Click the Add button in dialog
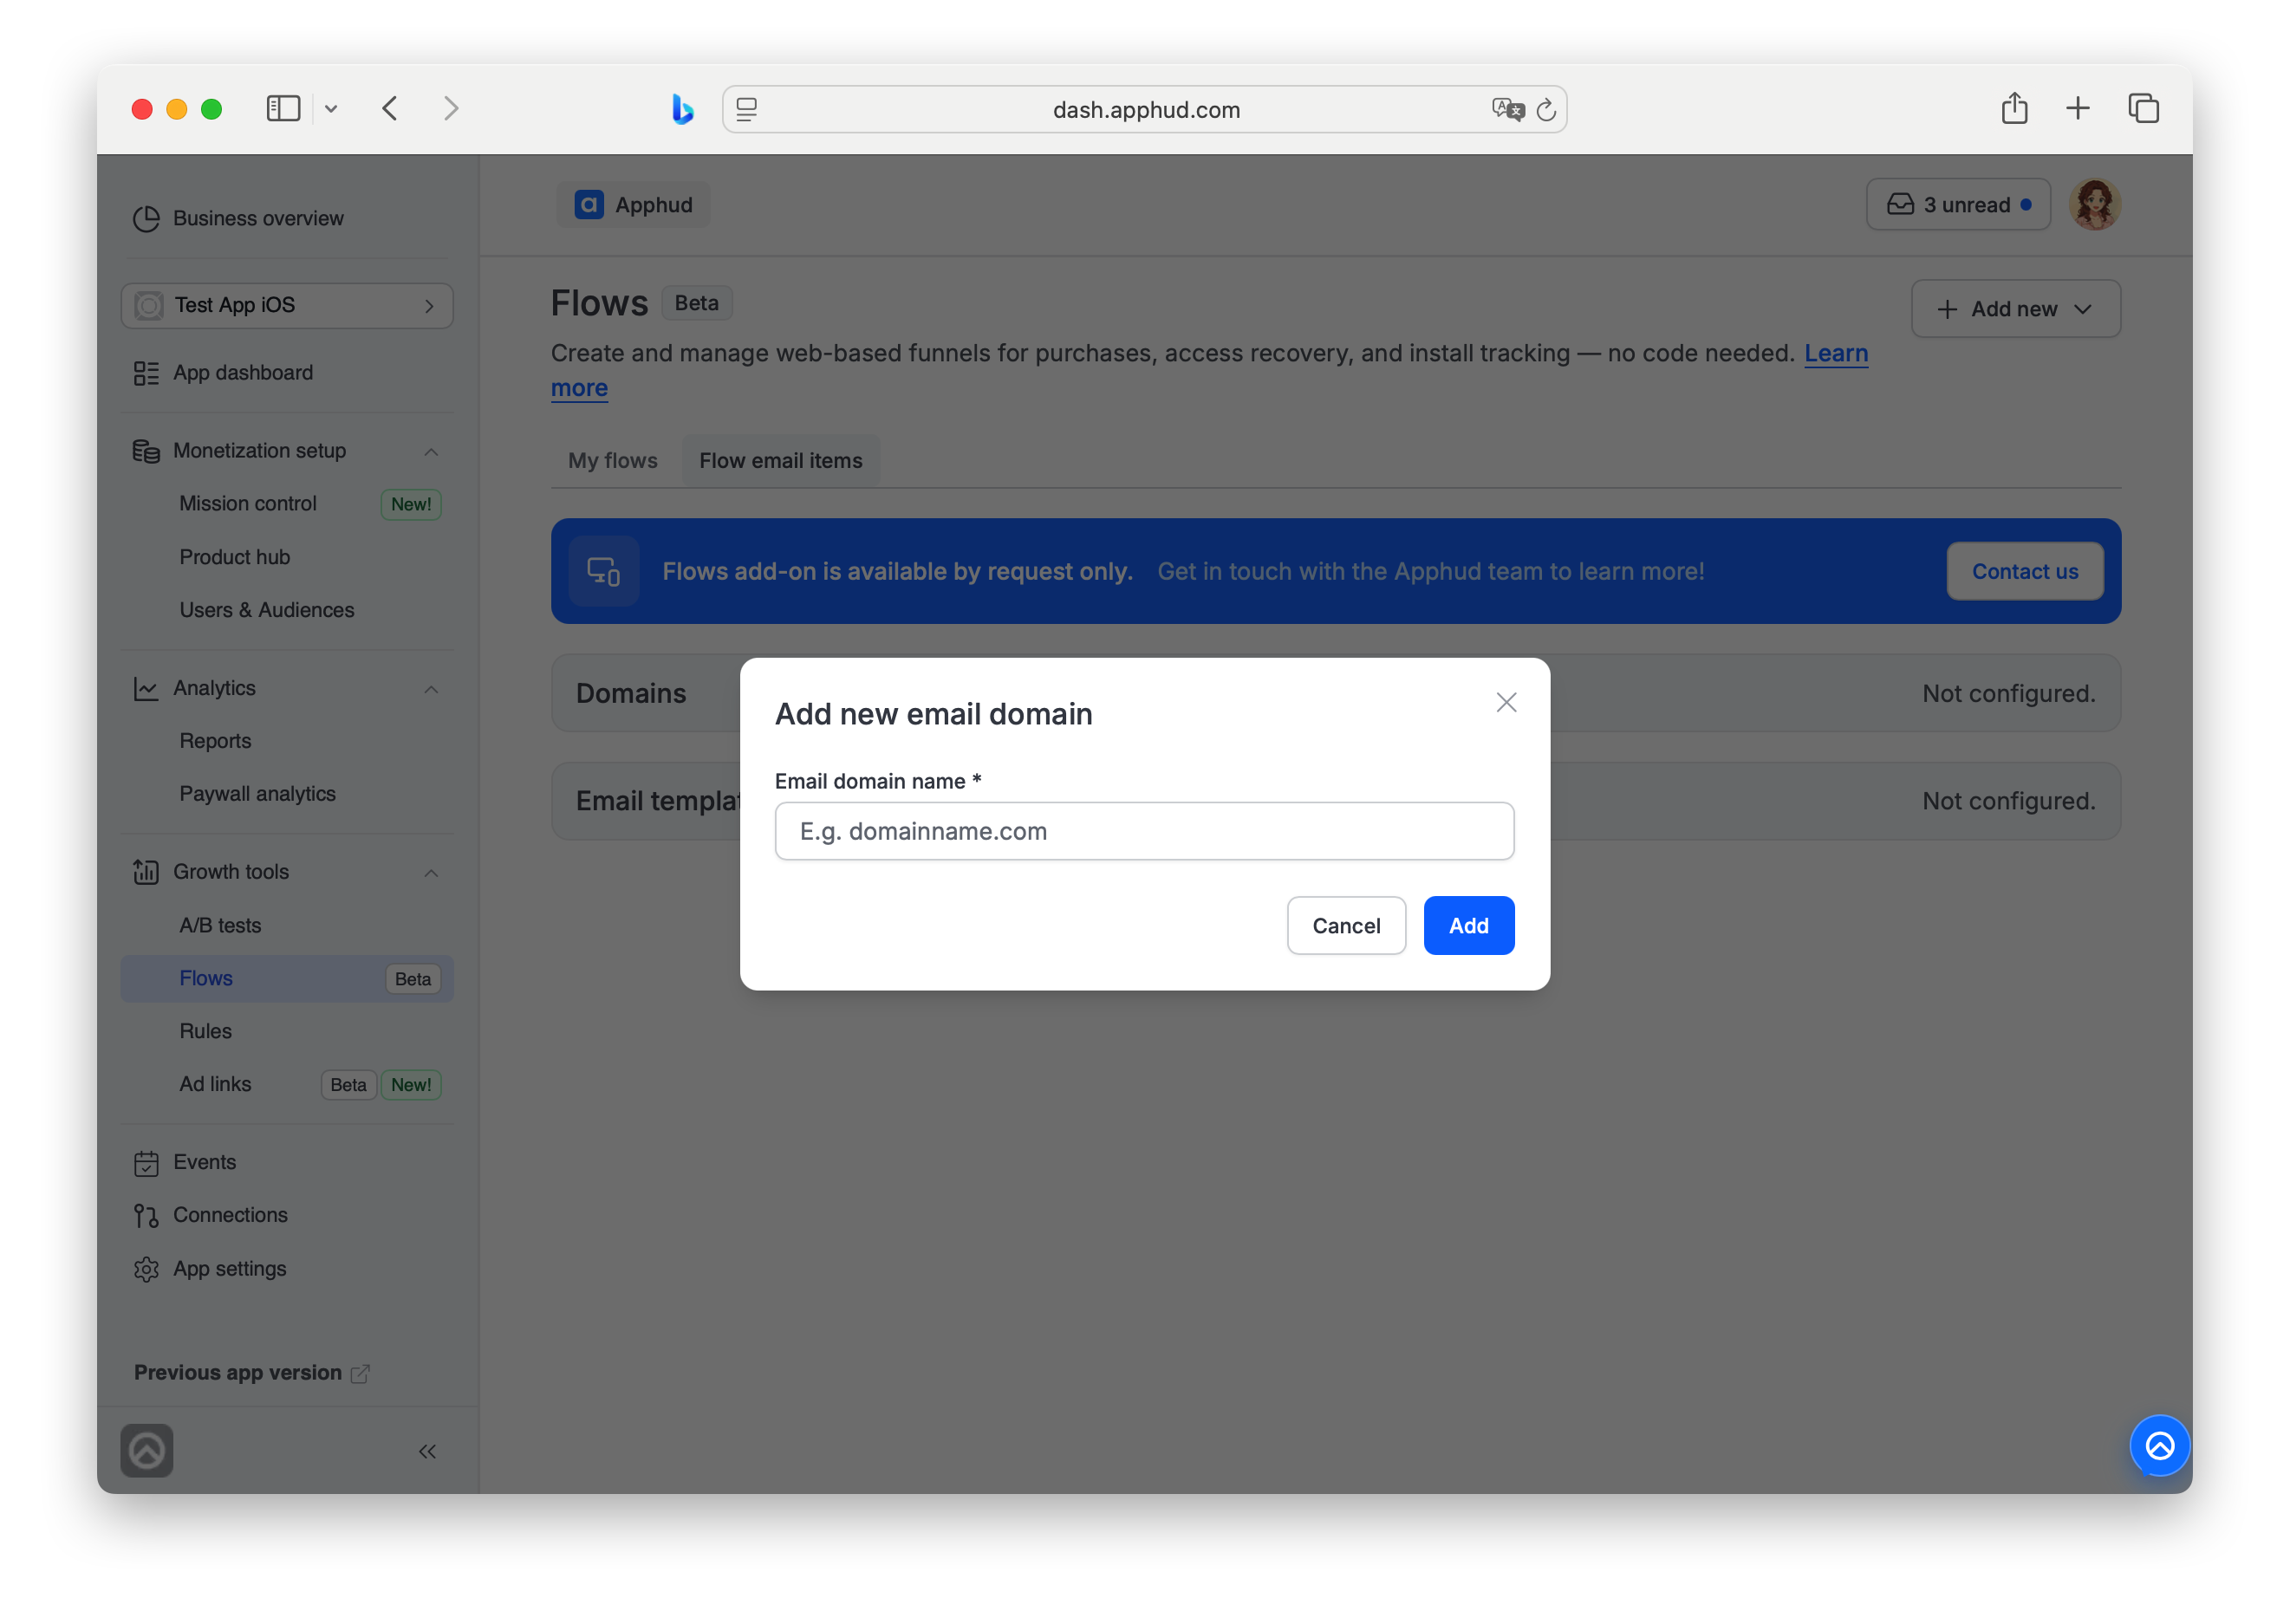 (x=1468, y=926)
